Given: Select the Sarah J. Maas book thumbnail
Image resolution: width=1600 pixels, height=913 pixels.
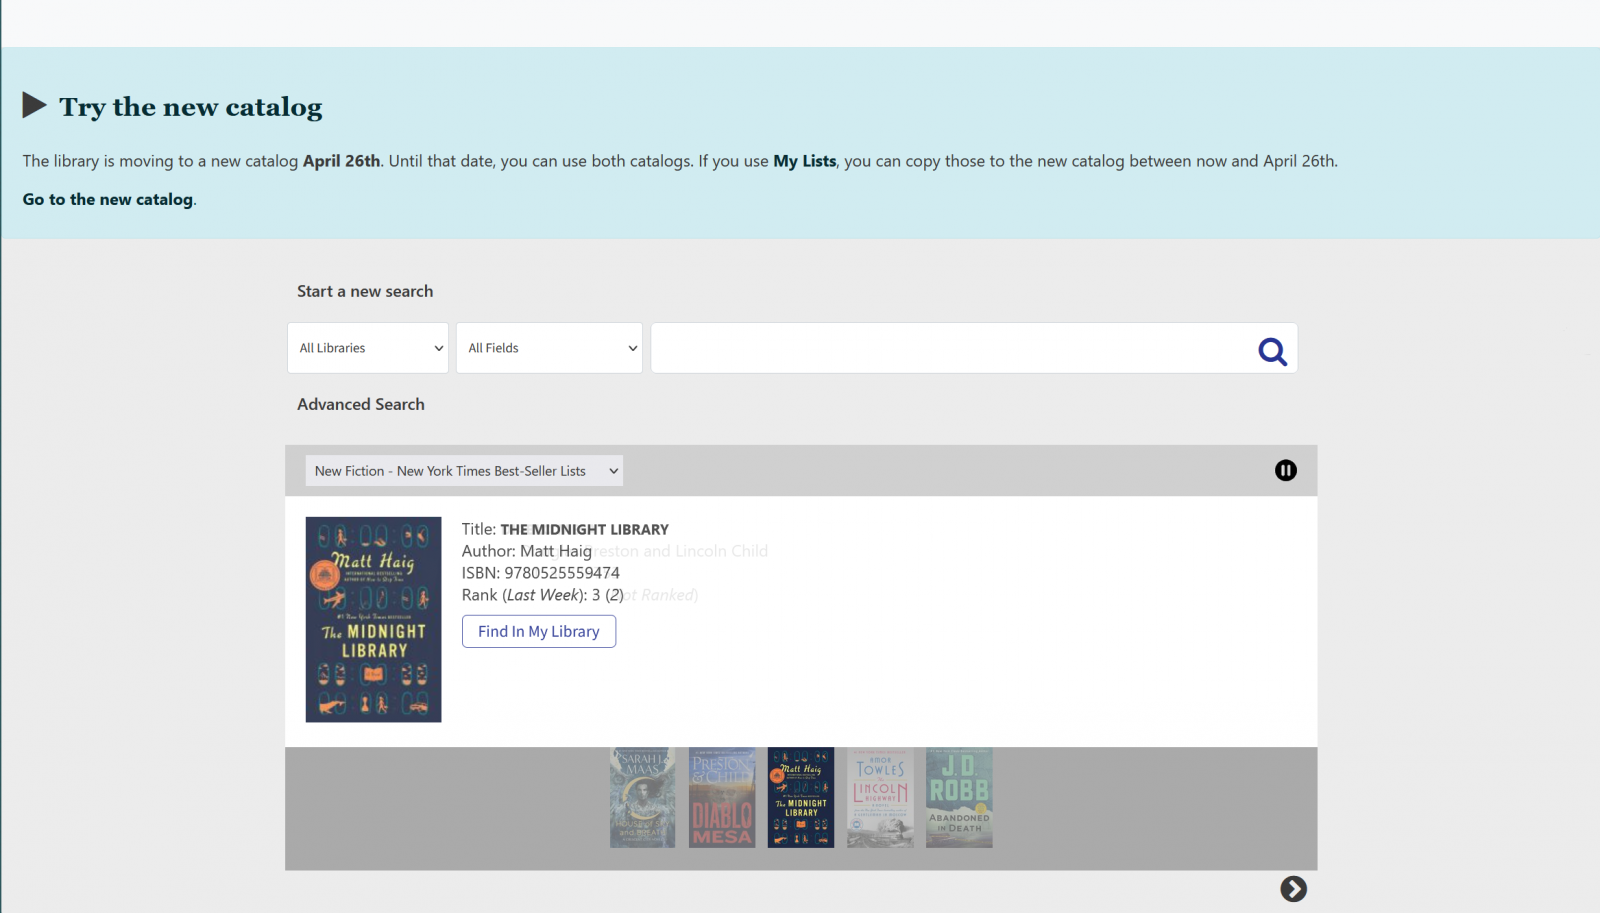Looking at the screenshot, I should (643, 798).
